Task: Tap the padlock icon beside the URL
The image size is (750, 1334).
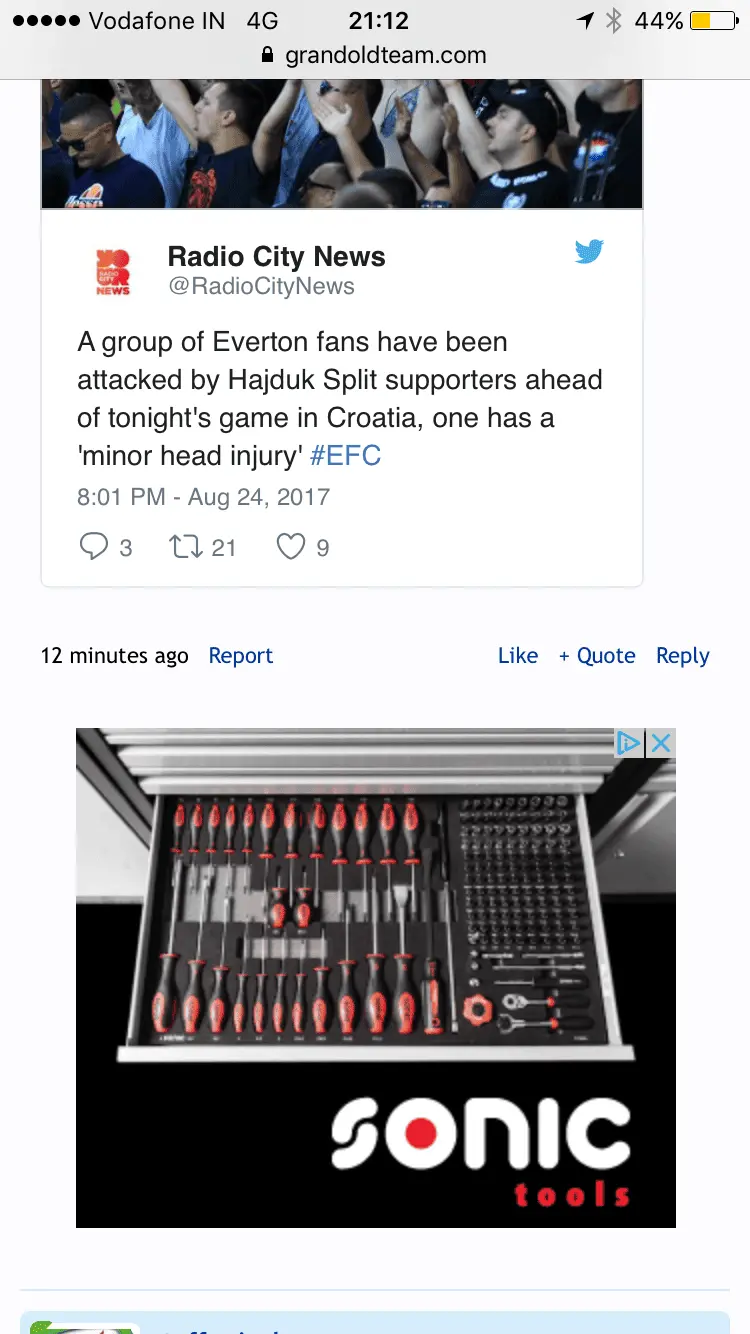Action: (x=267, y=56)
